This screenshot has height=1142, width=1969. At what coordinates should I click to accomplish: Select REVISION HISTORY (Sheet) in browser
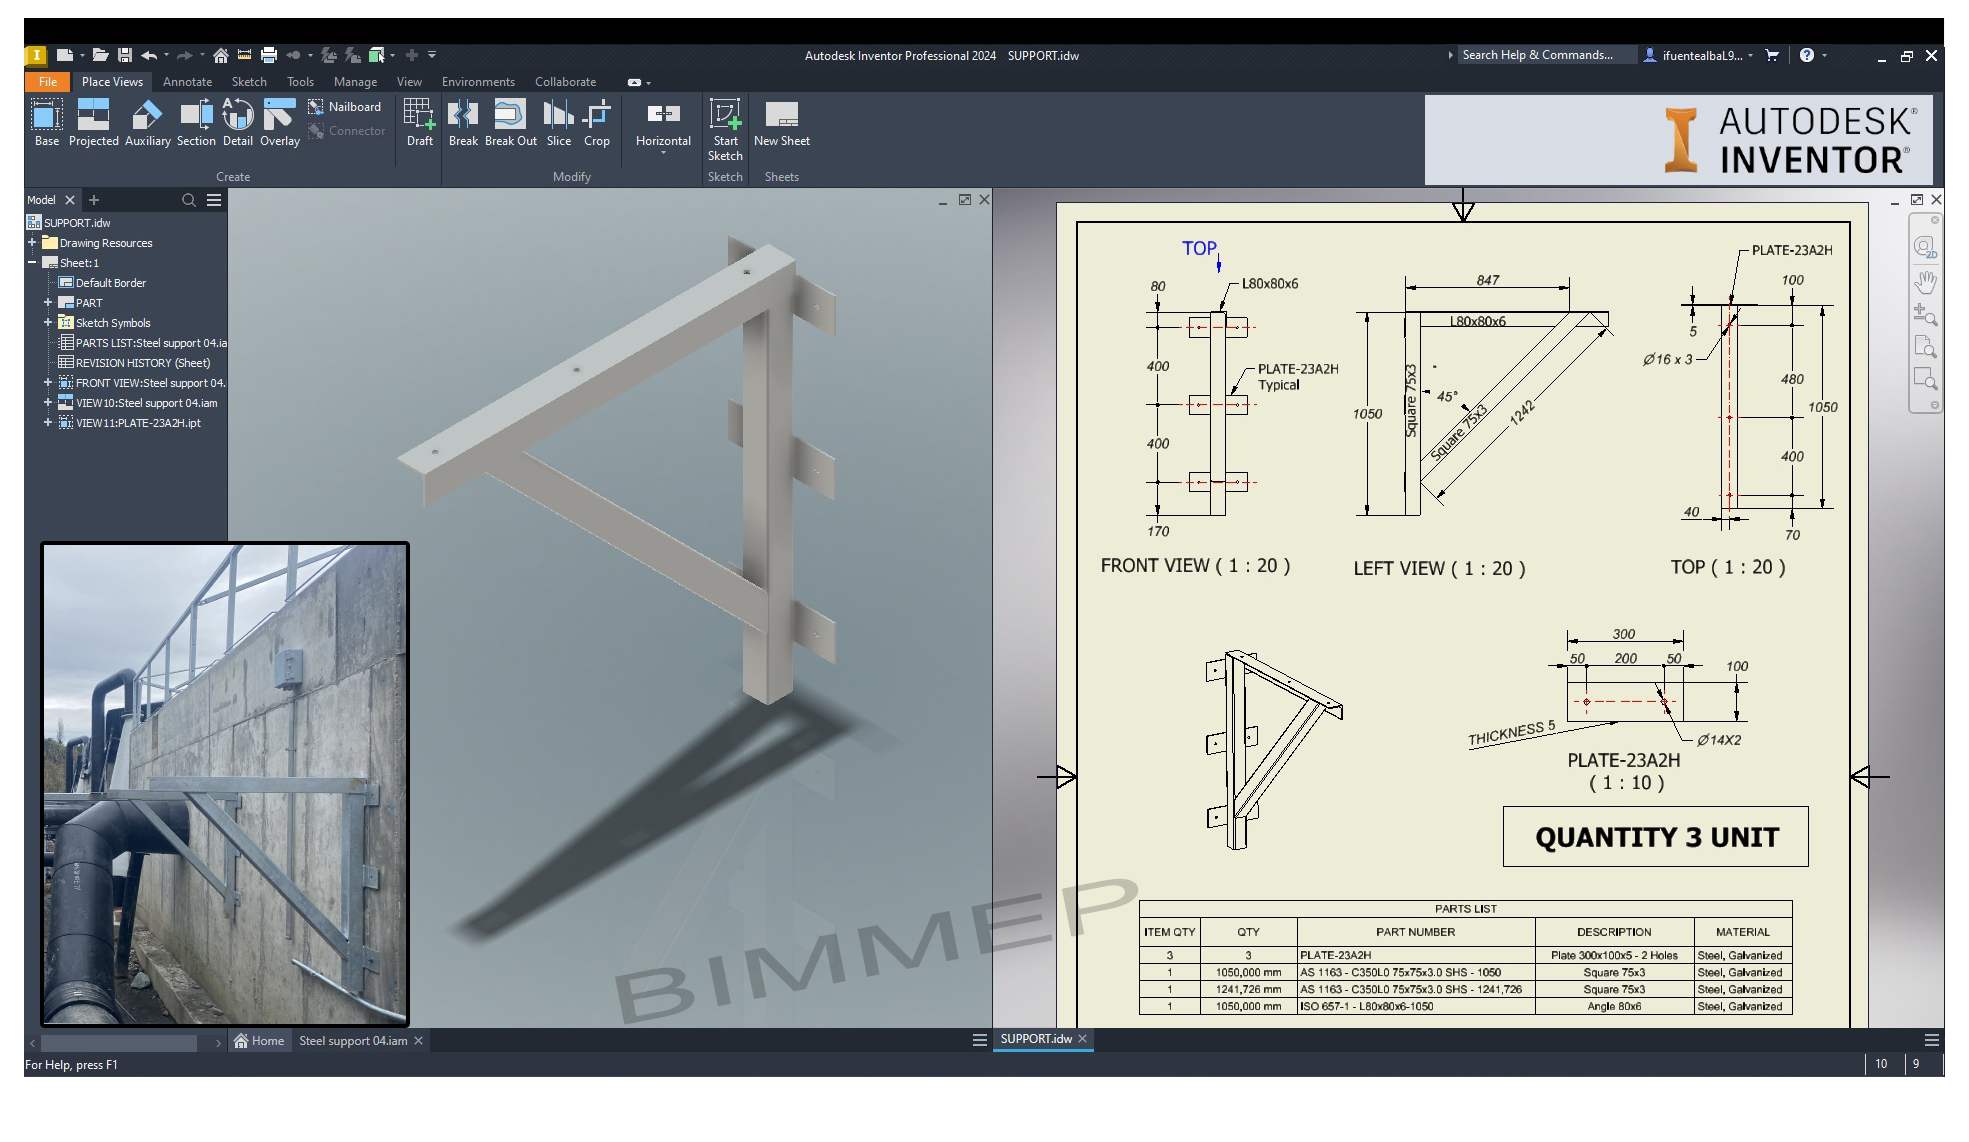coord(142,363)
